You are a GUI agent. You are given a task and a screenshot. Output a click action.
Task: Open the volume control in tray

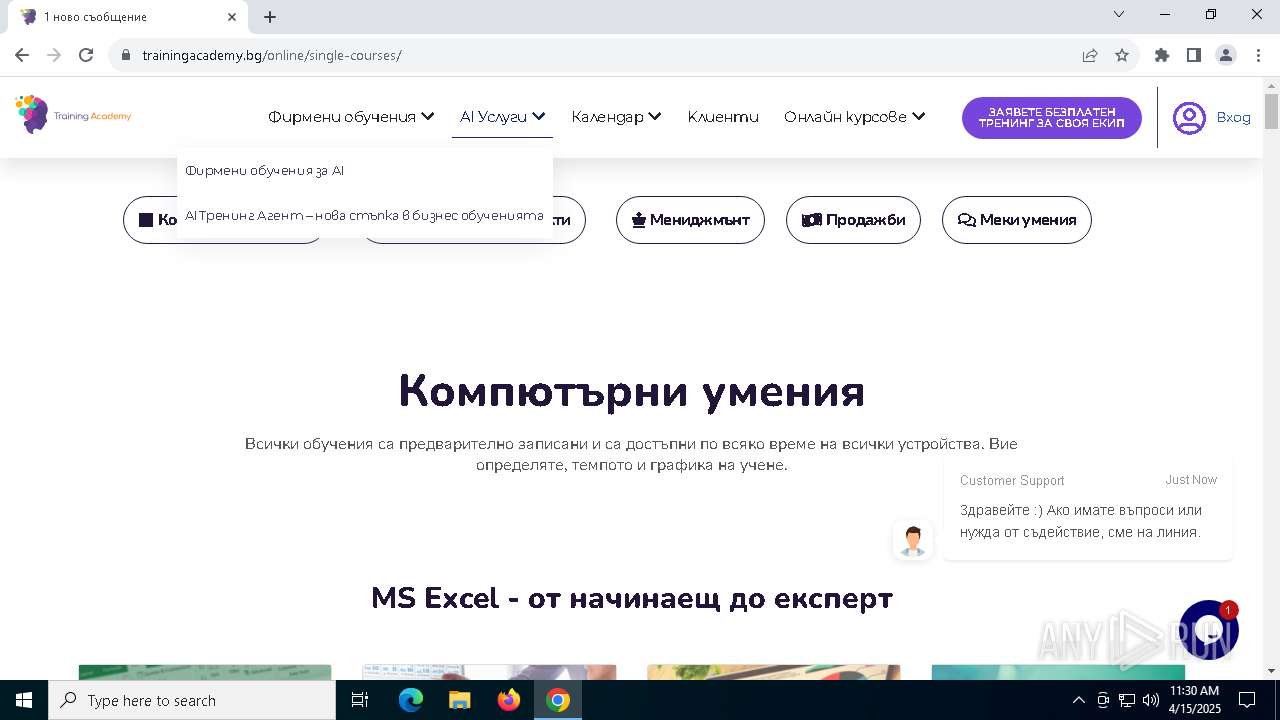[1151, 700]
